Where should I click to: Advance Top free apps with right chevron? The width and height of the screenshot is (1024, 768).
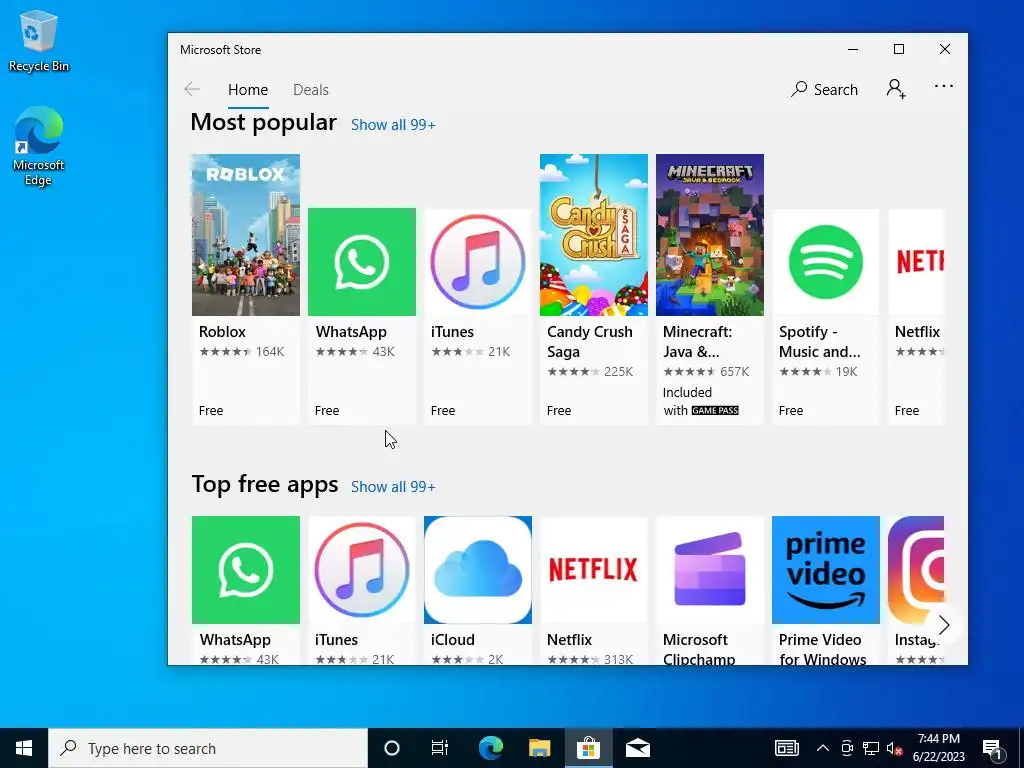[944, 625]
